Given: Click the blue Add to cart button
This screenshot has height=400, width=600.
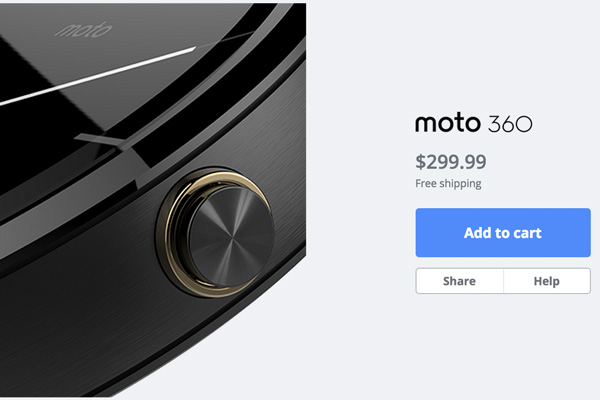Looking at the screenshot, I should pos(503,232).
